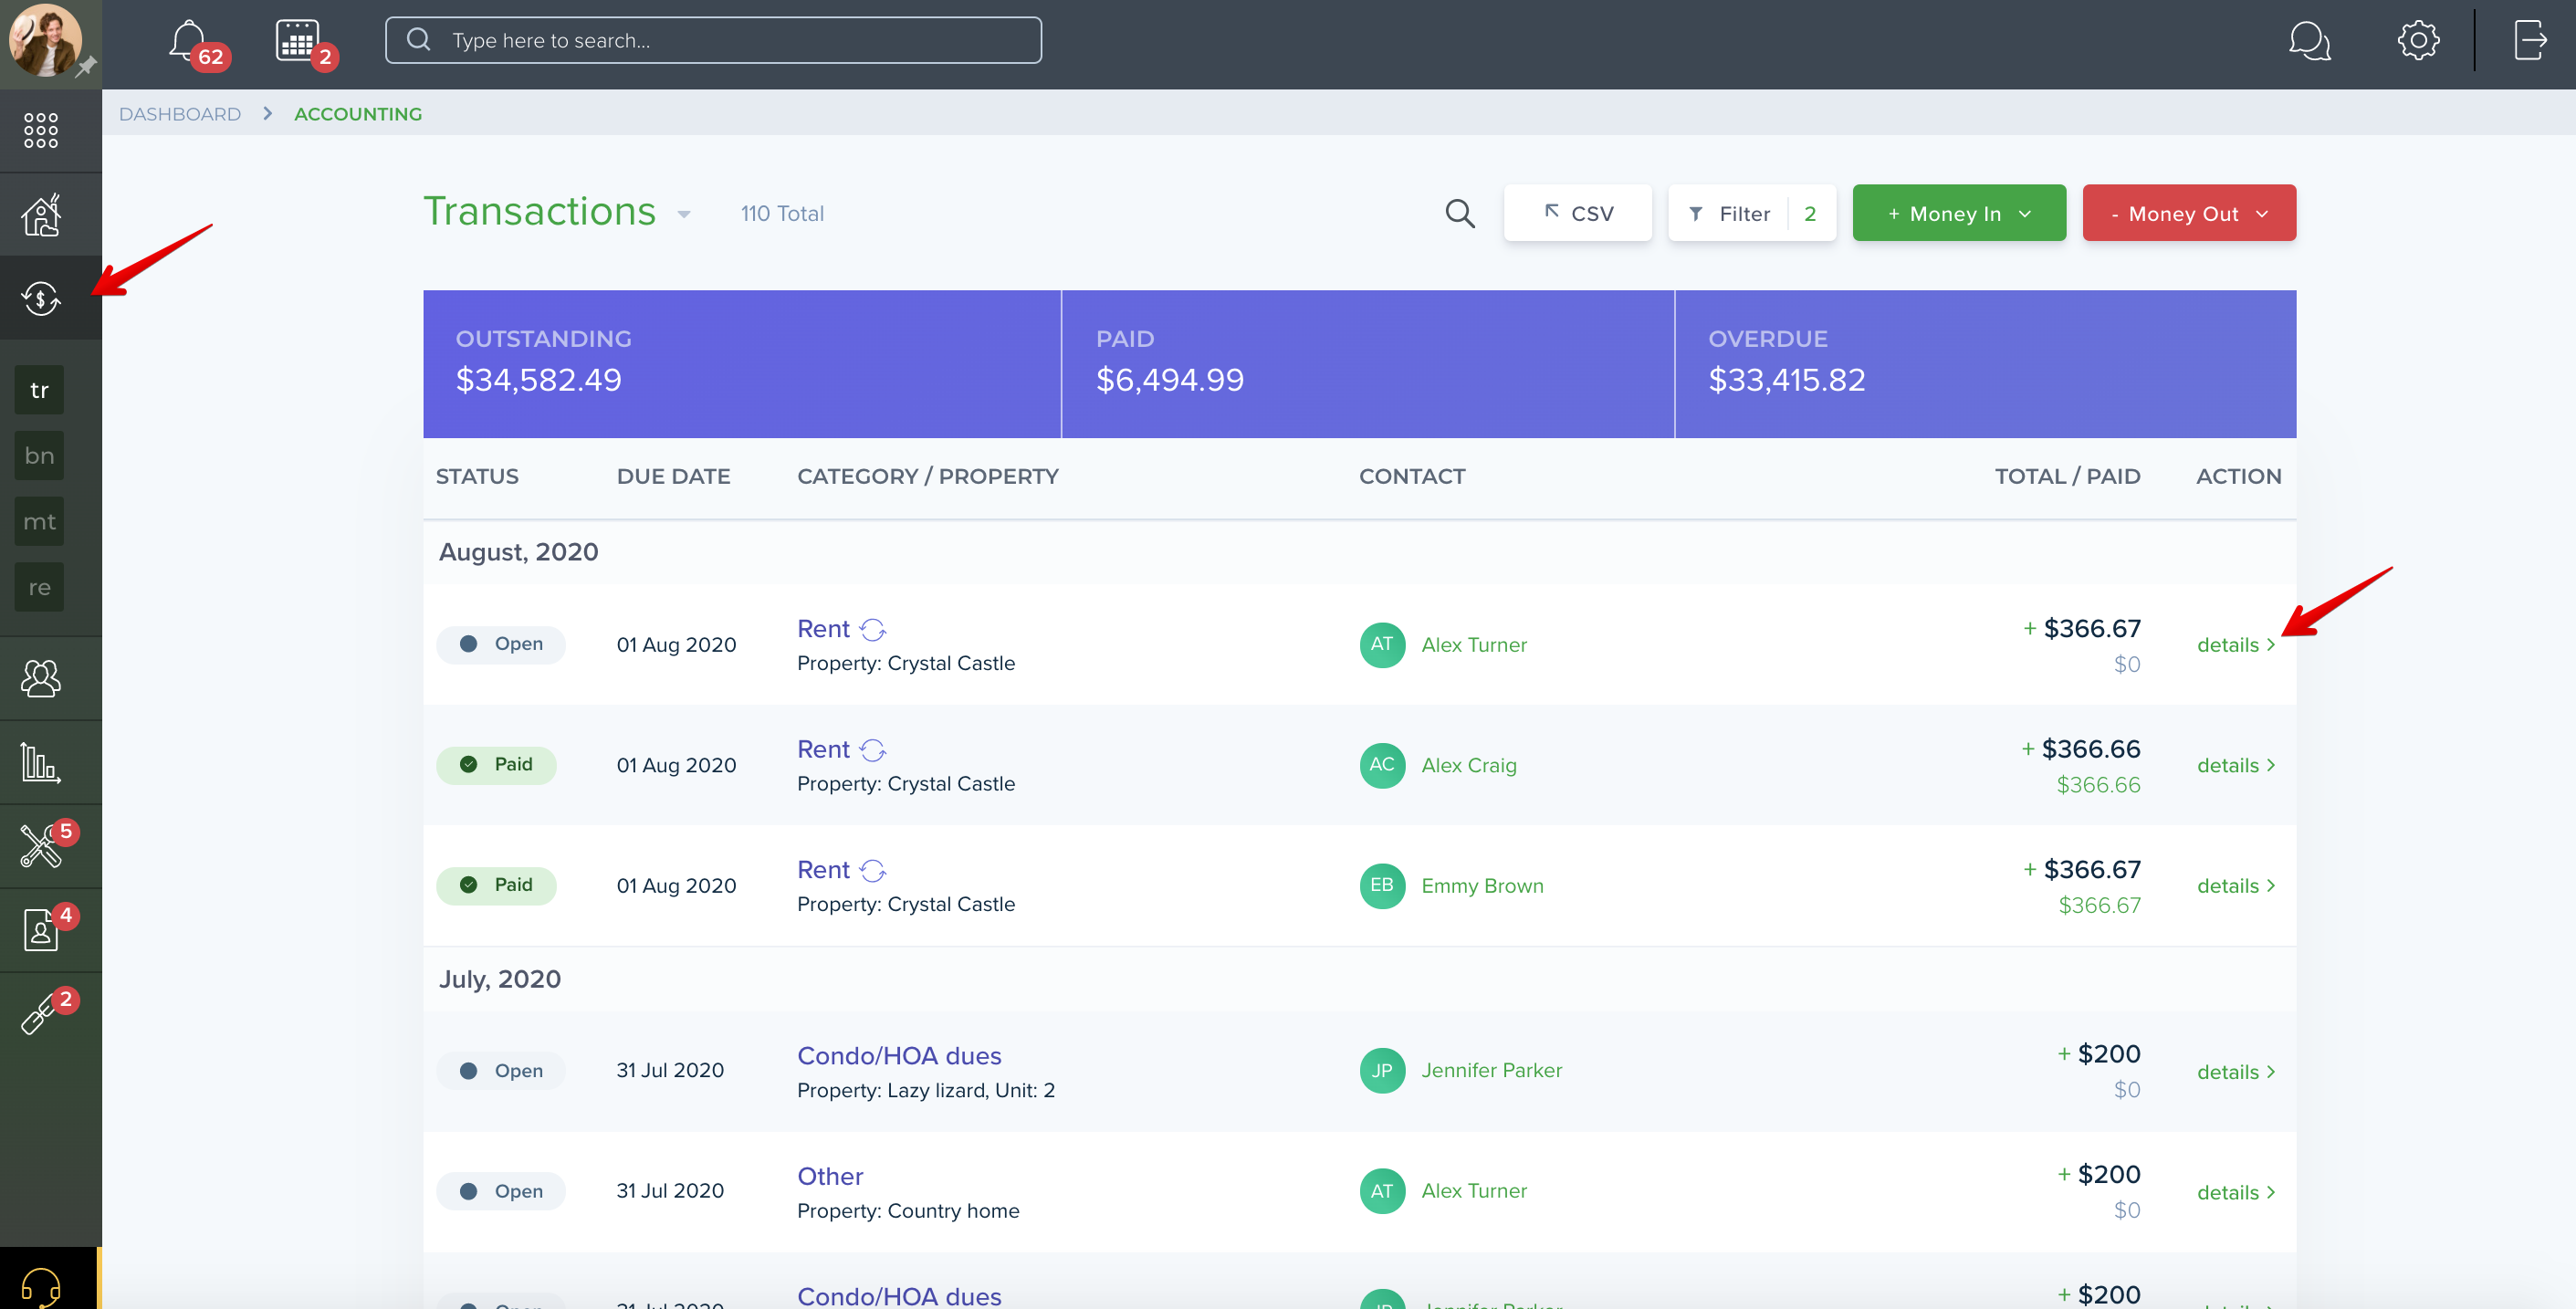Click the logout icon
The image size is (2576, 1309).
pos(2530,41)
